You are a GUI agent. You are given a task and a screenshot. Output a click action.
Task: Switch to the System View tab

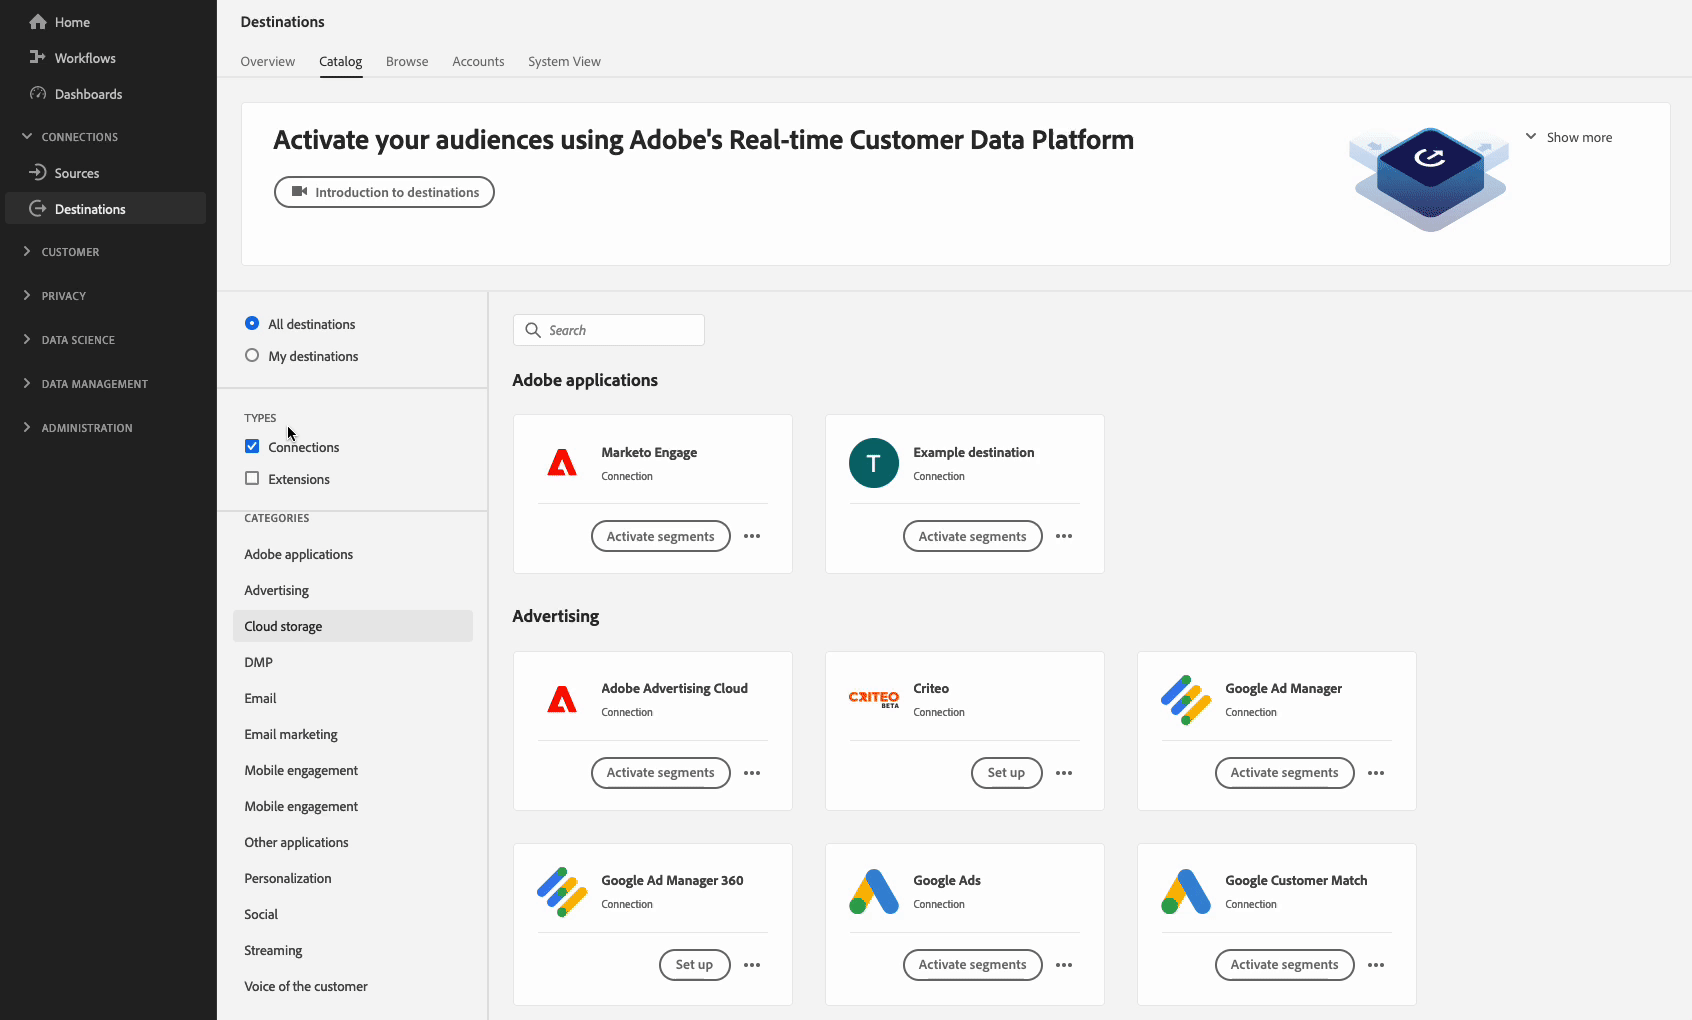click(x=564, y=62)
